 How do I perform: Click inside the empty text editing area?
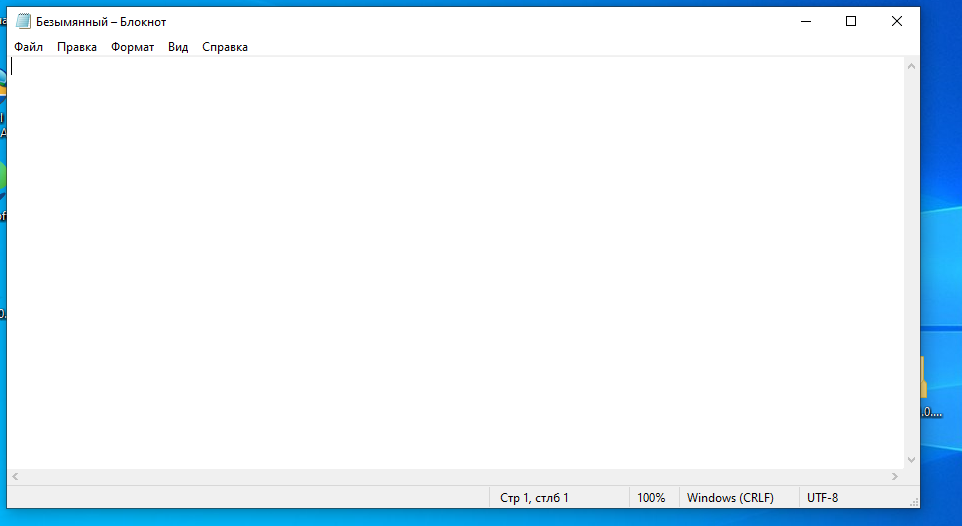(456, 263)
